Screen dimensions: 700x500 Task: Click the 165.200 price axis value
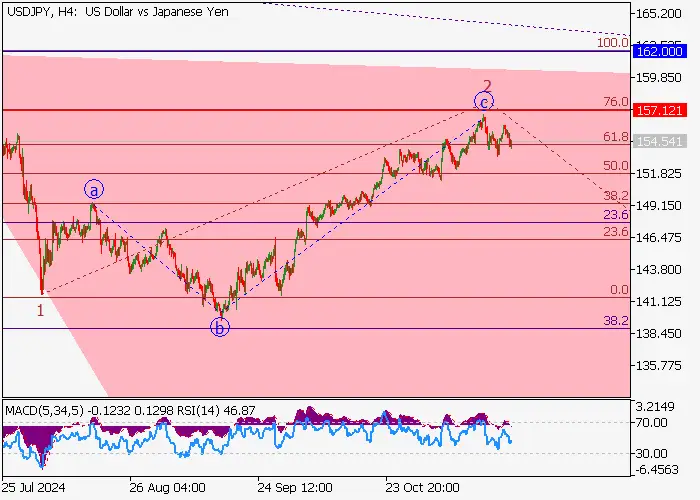click(659, 14)
